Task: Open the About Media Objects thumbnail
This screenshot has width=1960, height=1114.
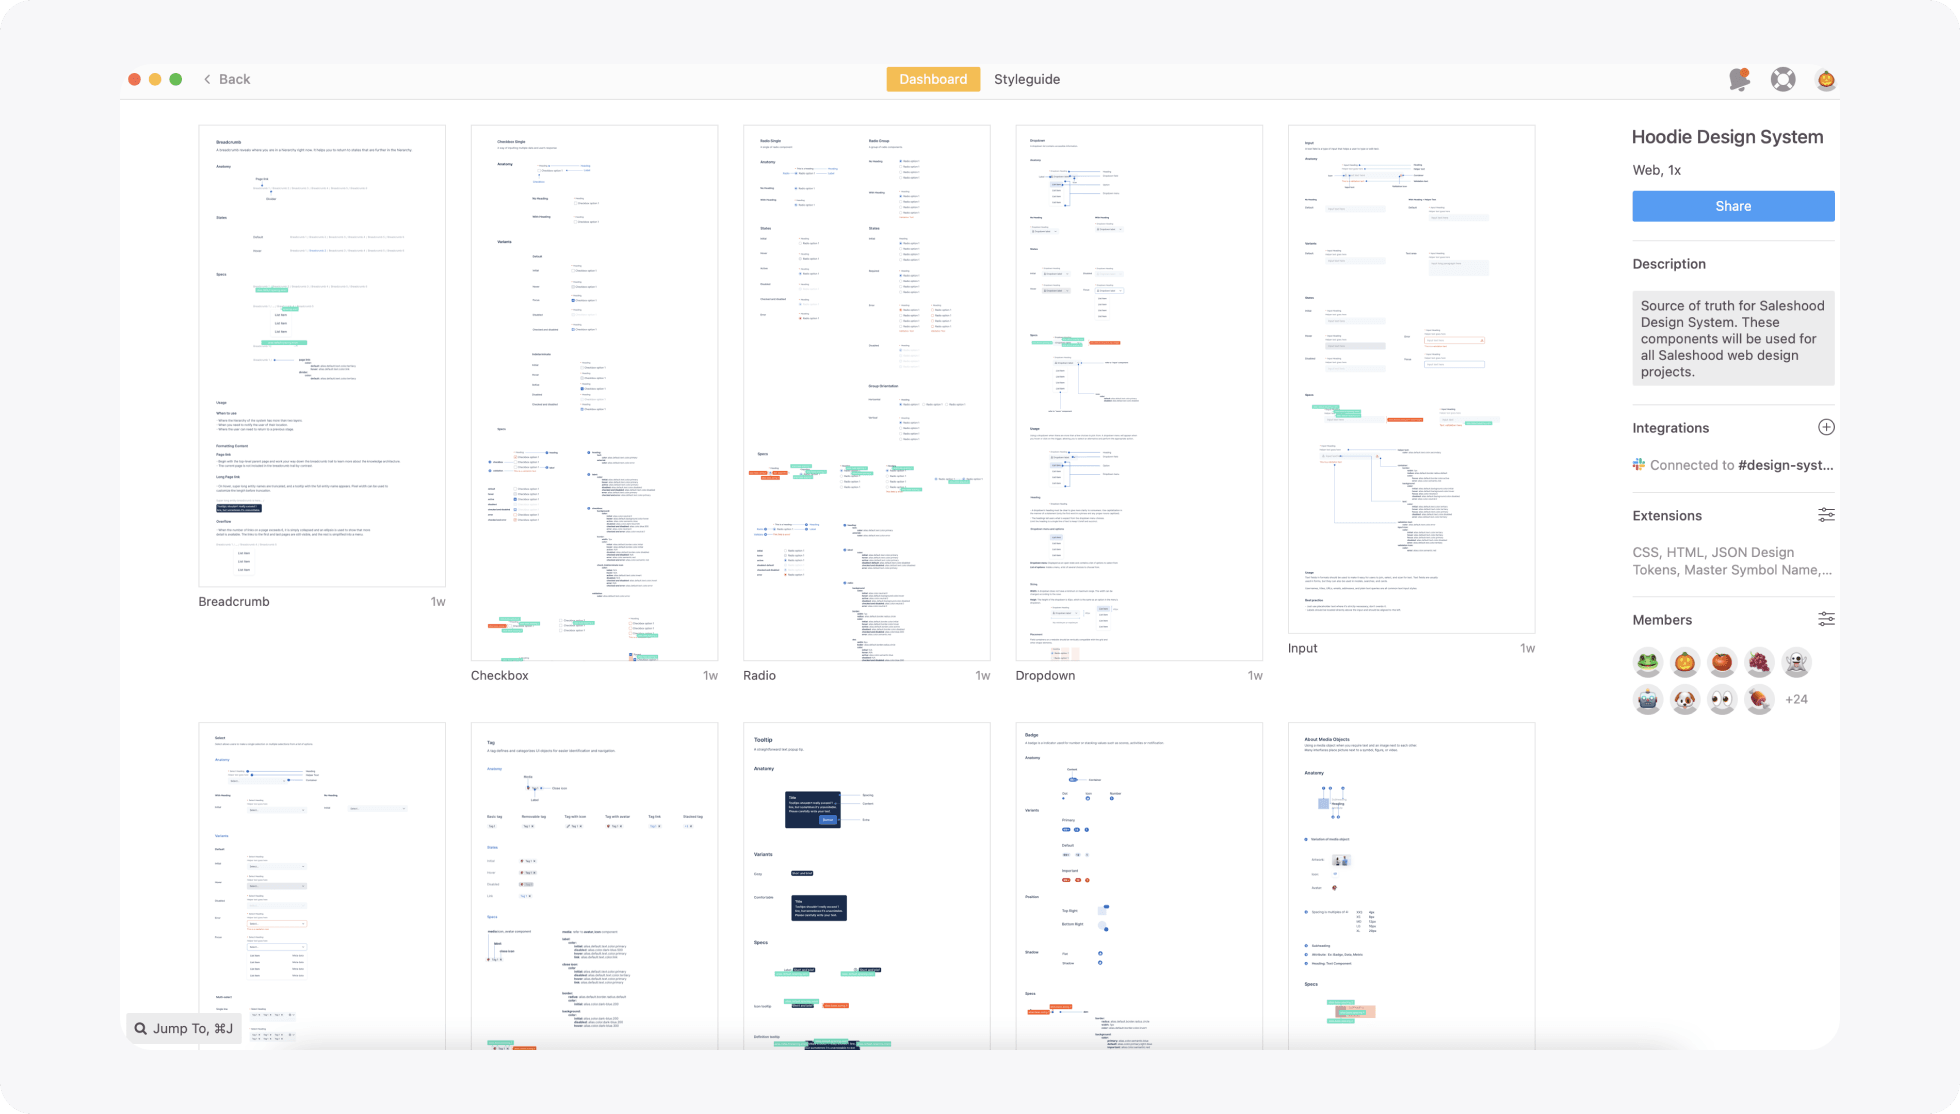Action: tap(1411, 885)
